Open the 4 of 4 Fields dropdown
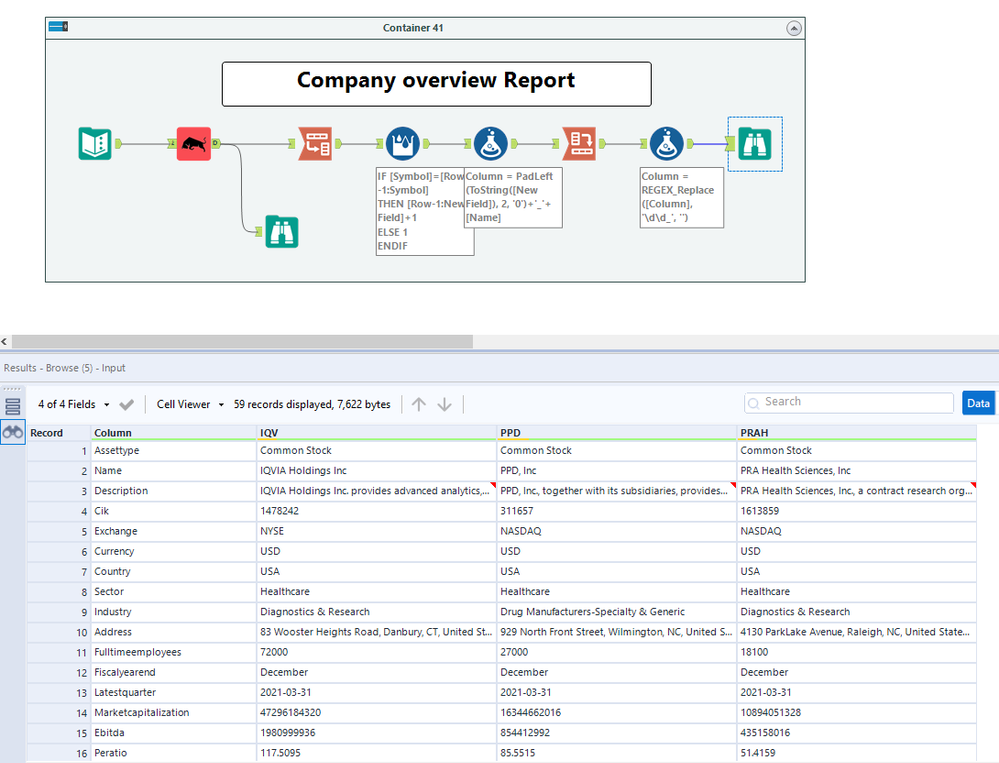 [x=74, y=404]
